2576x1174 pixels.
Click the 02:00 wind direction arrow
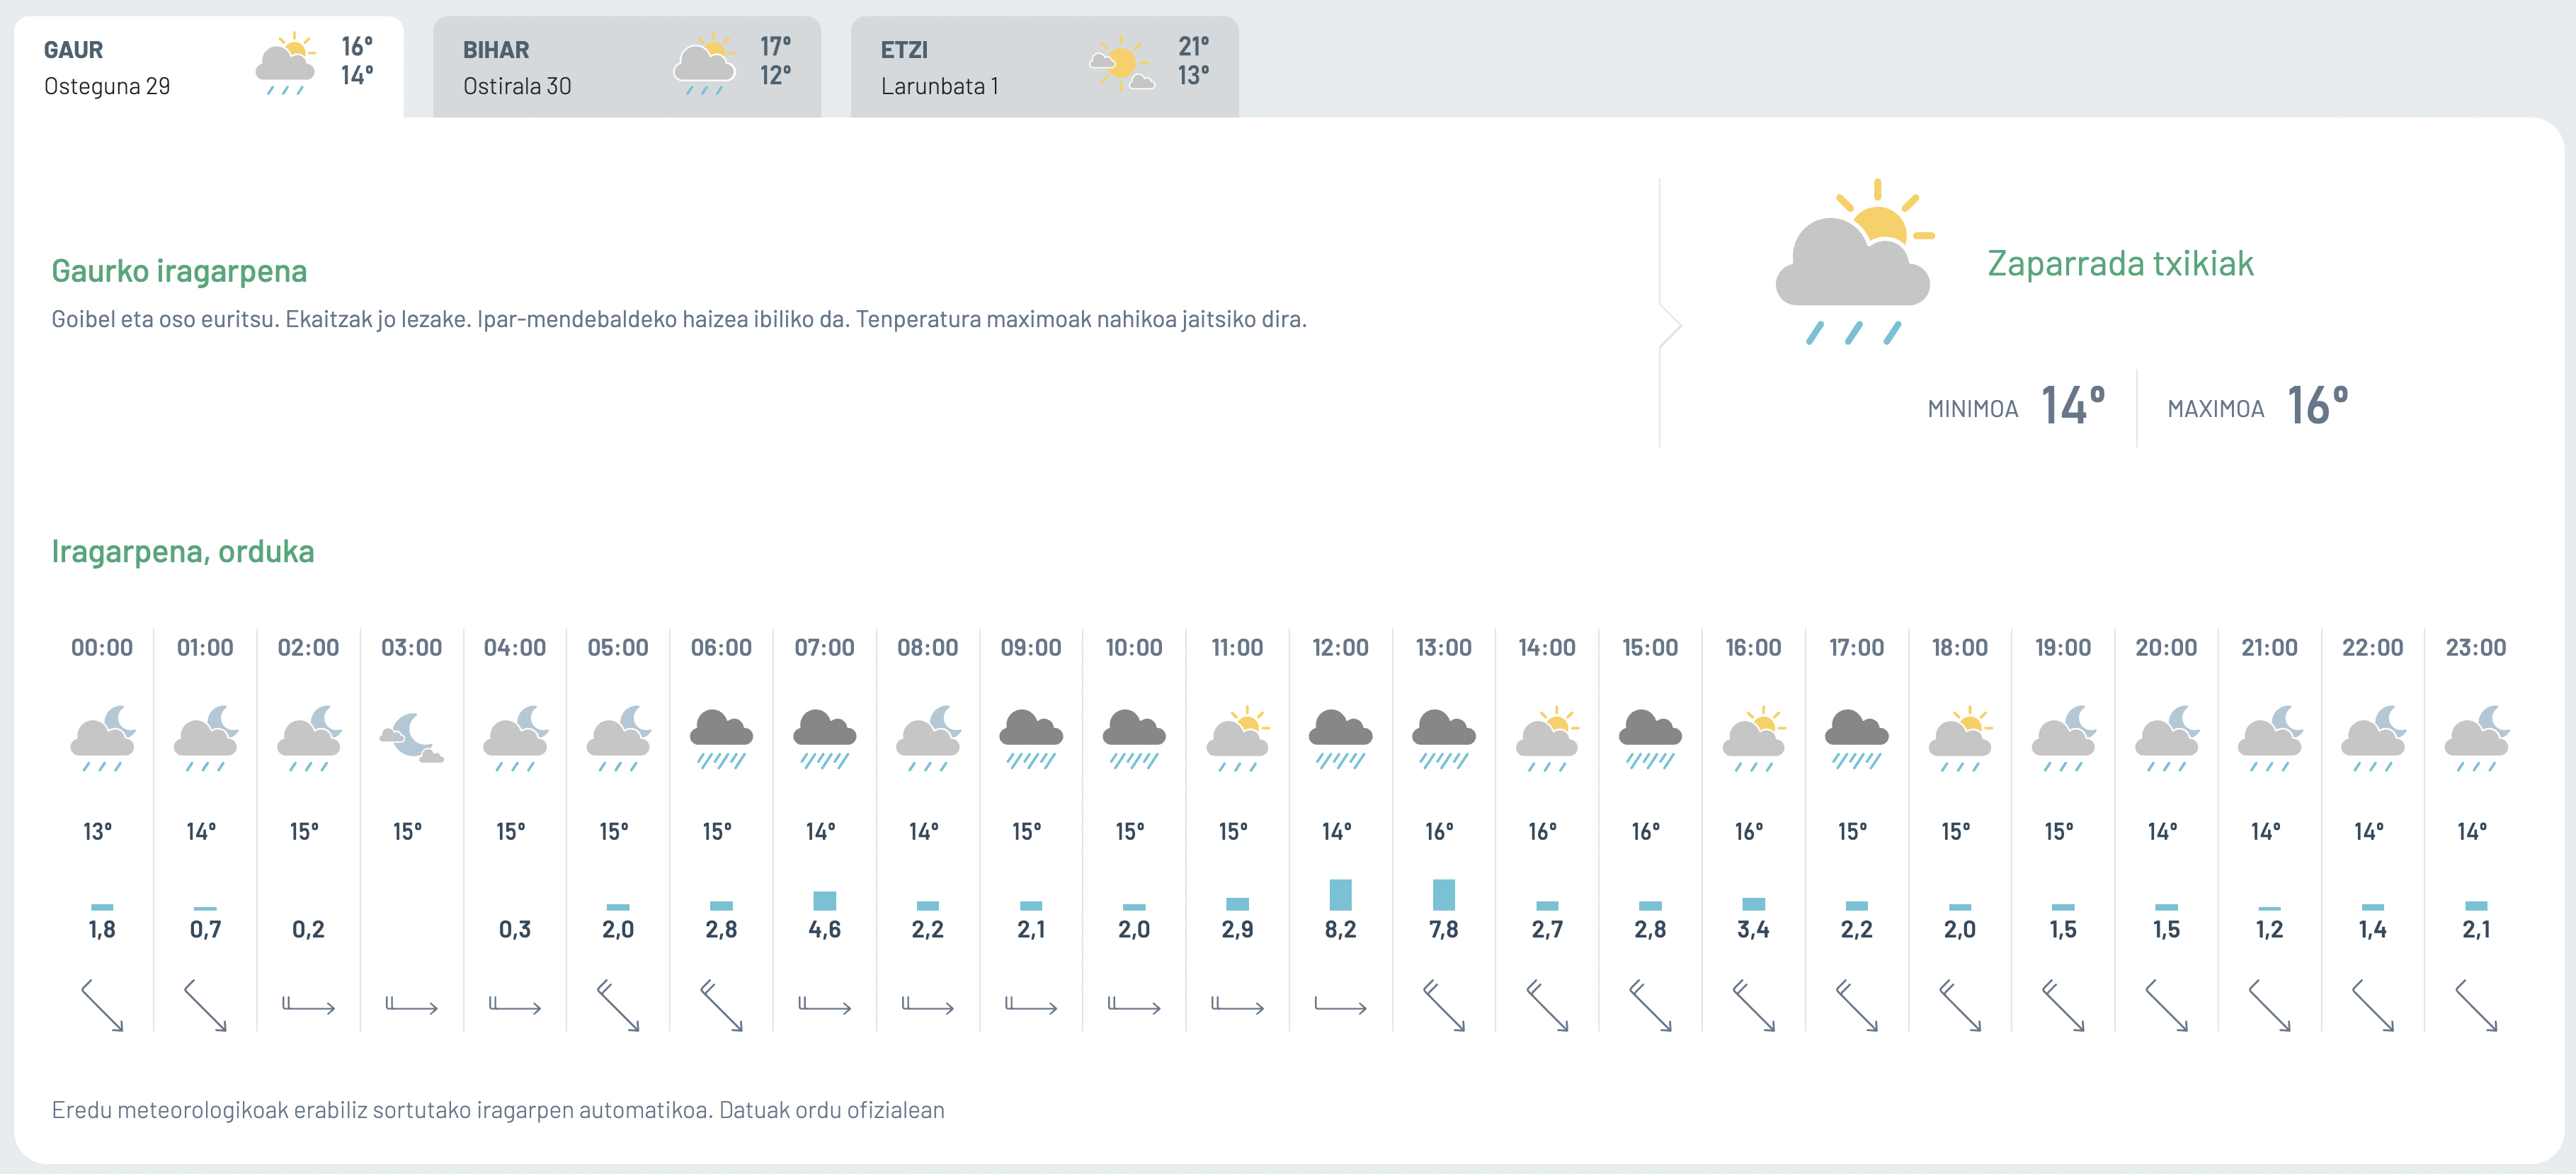(x=308, y=1005)
